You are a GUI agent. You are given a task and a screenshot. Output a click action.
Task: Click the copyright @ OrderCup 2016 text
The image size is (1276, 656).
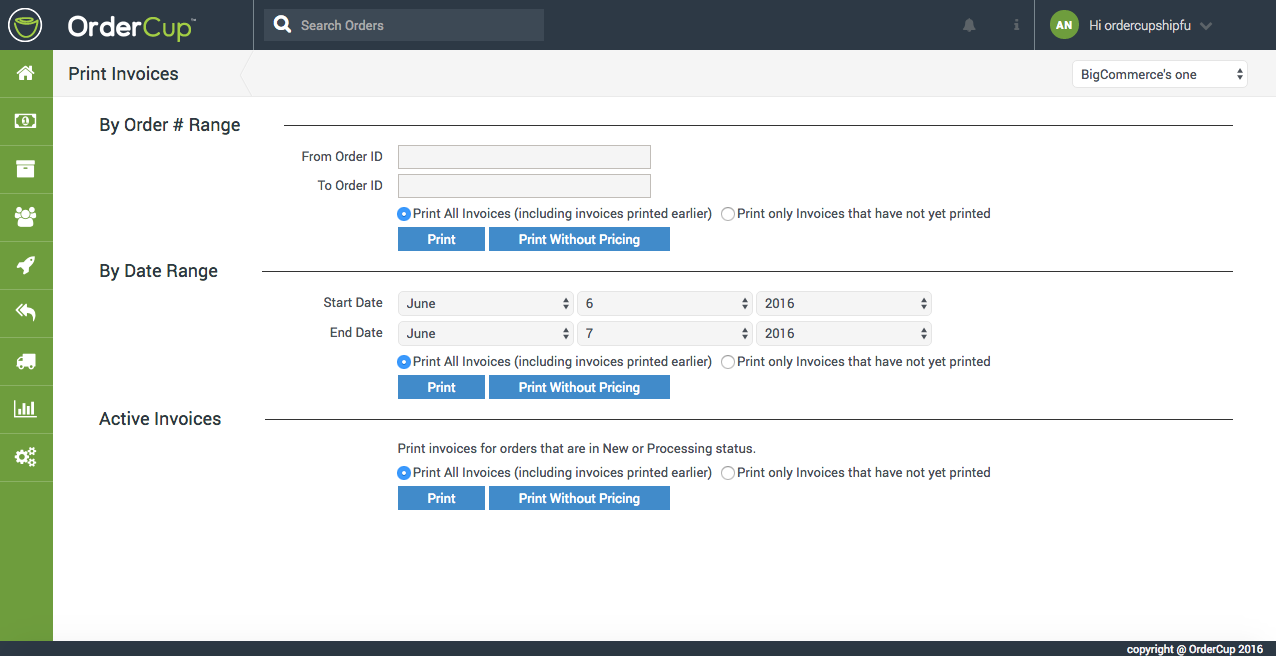pyautogui.click(x=1195, y=649)
